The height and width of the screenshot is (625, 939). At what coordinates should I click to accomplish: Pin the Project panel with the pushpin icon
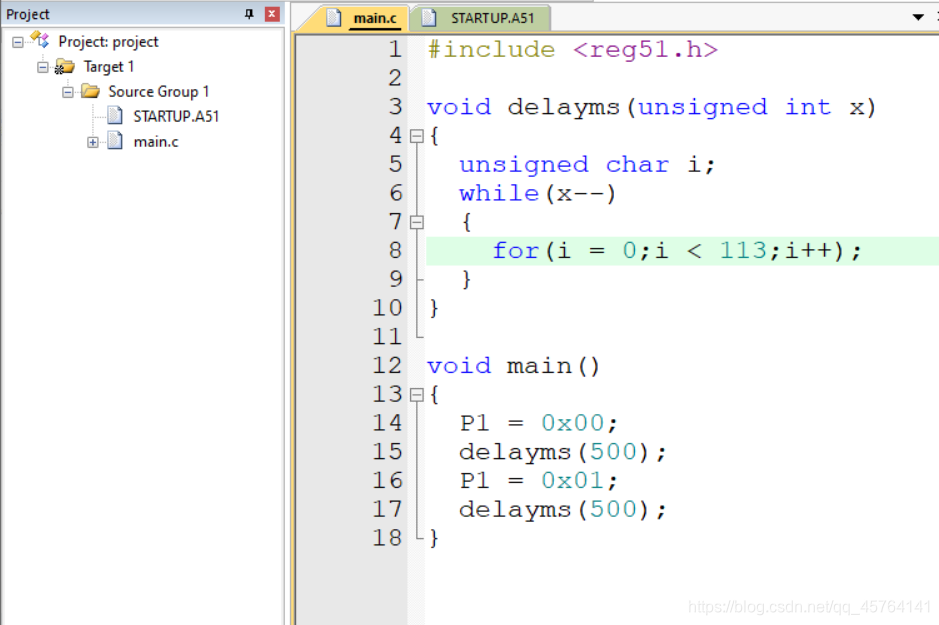tap(249, 14)
